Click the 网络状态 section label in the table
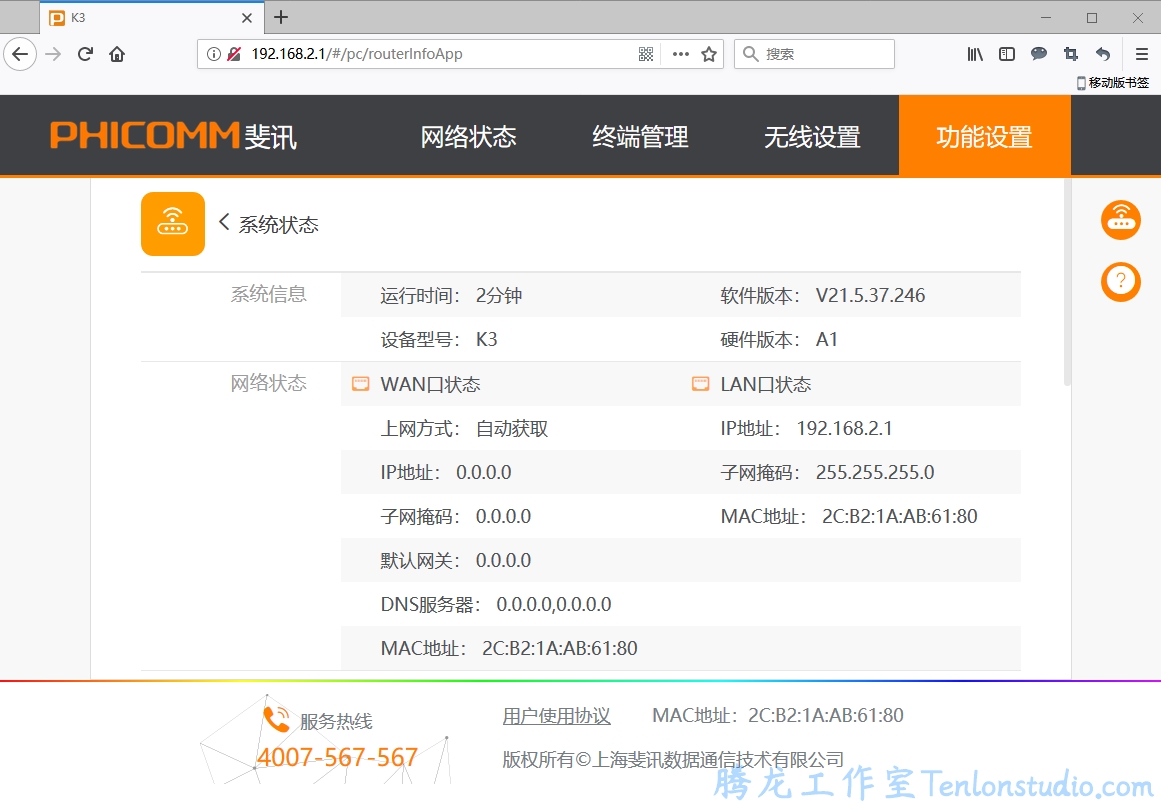1161x810 pixels. [x=269, y=383]
